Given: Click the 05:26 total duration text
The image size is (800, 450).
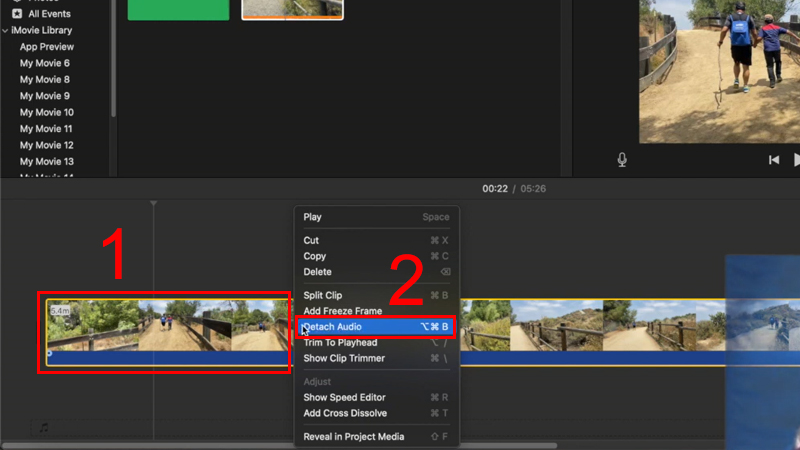Looking at the screenshot, I should click(x=533, y=189).
